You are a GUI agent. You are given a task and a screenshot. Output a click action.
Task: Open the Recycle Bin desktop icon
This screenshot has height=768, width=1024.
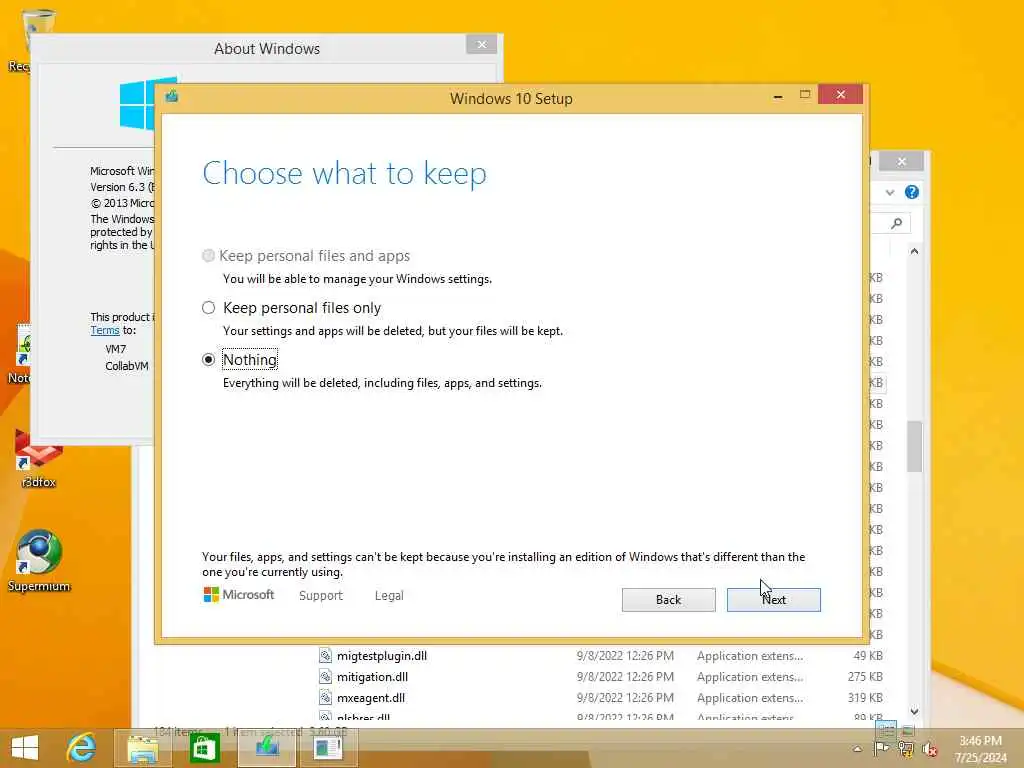pyautogui.click(x=38, y=39)
